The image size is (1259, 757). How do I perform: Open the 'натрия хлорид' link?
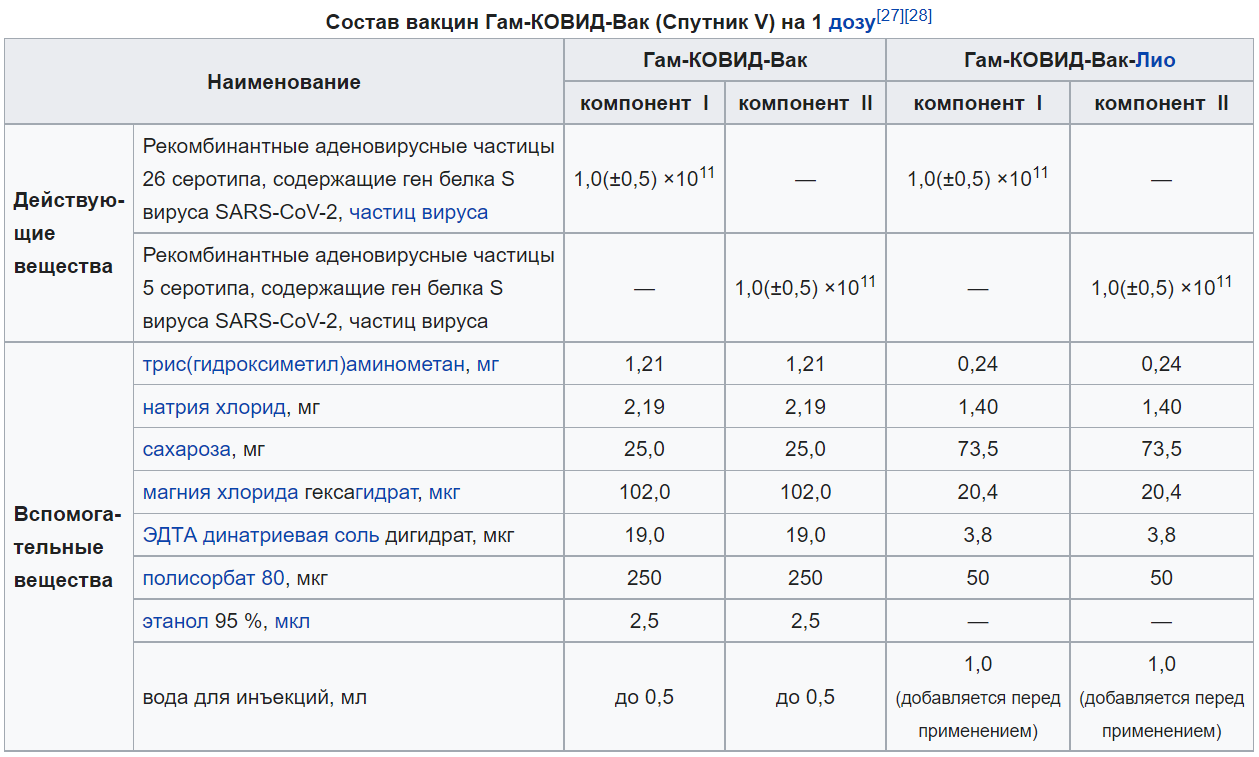click(214, 407)
